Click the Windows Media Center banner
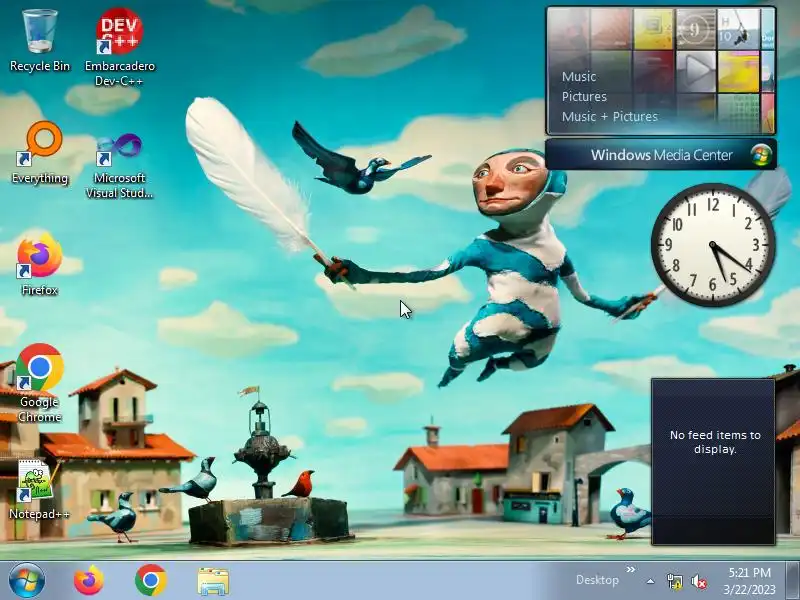Screen dimensions: 800x600 661,155
